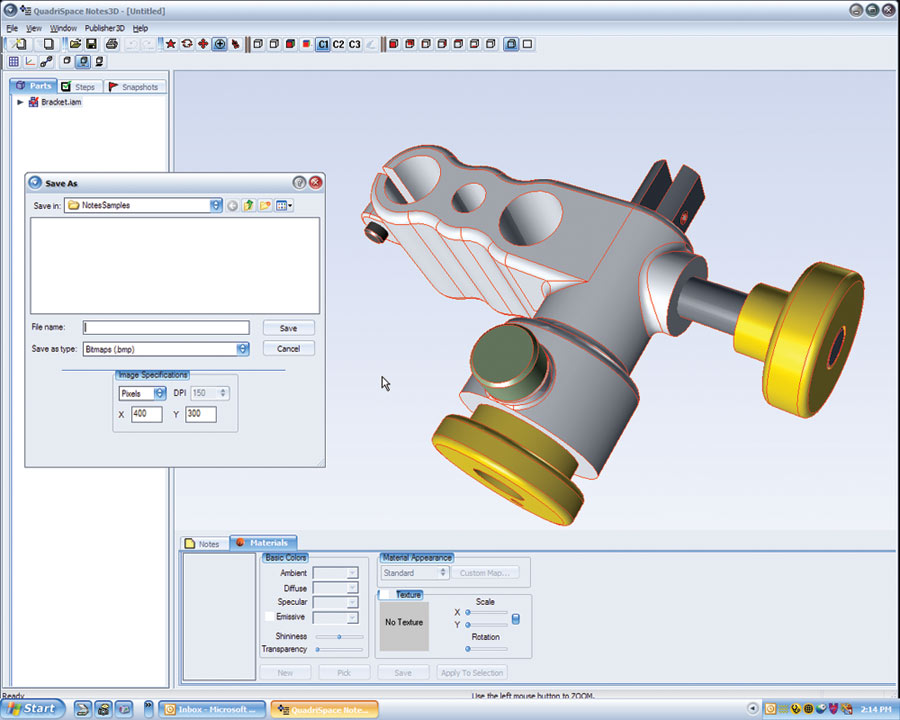
Task: Open the Save as type dropdown
Action: [x=243, y=349]
